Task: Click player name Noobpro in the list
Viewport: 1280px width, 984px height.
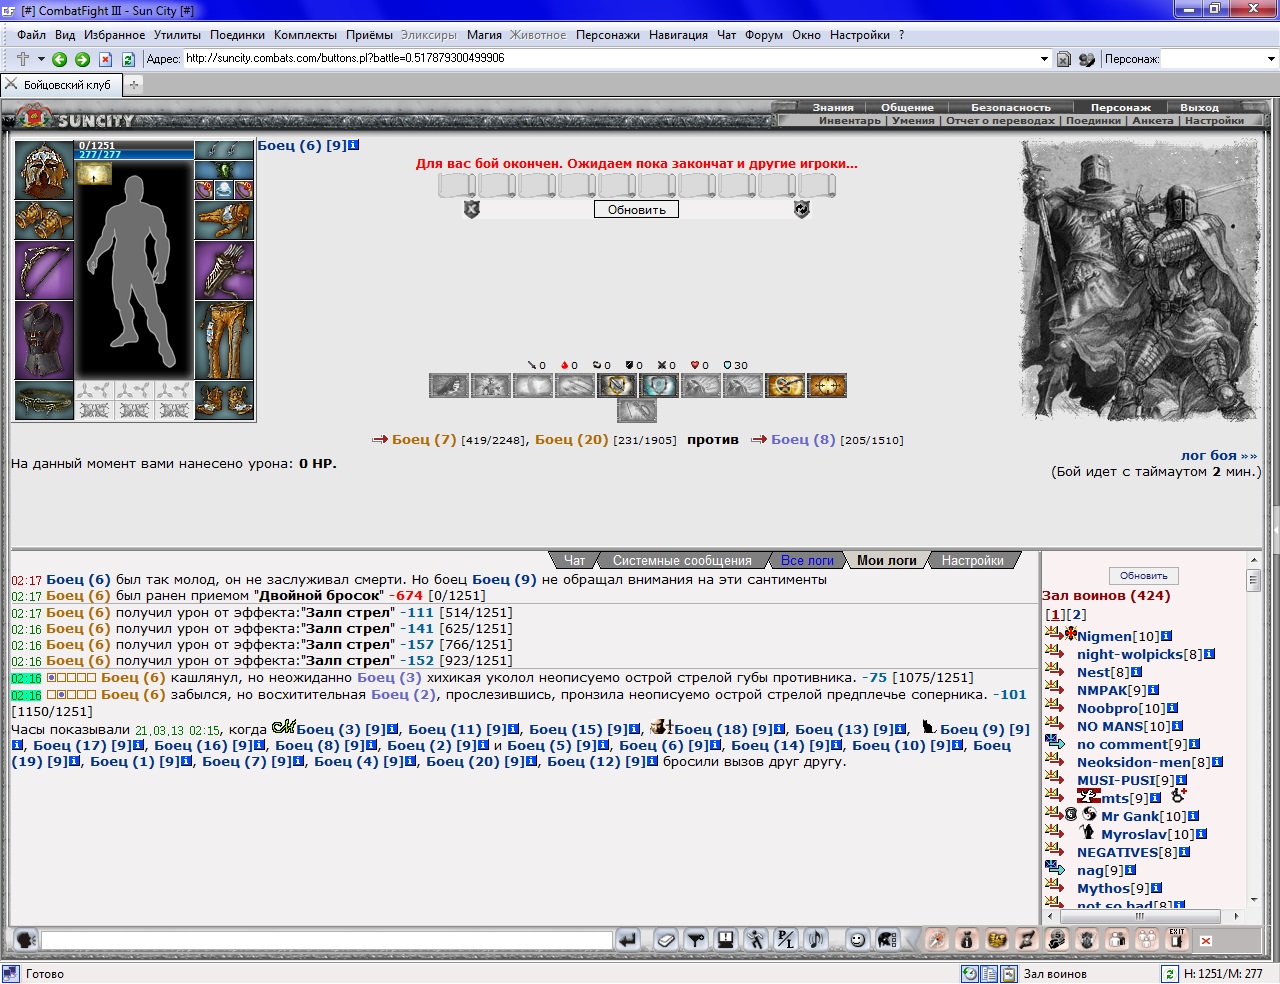Action: [1108, 708]
